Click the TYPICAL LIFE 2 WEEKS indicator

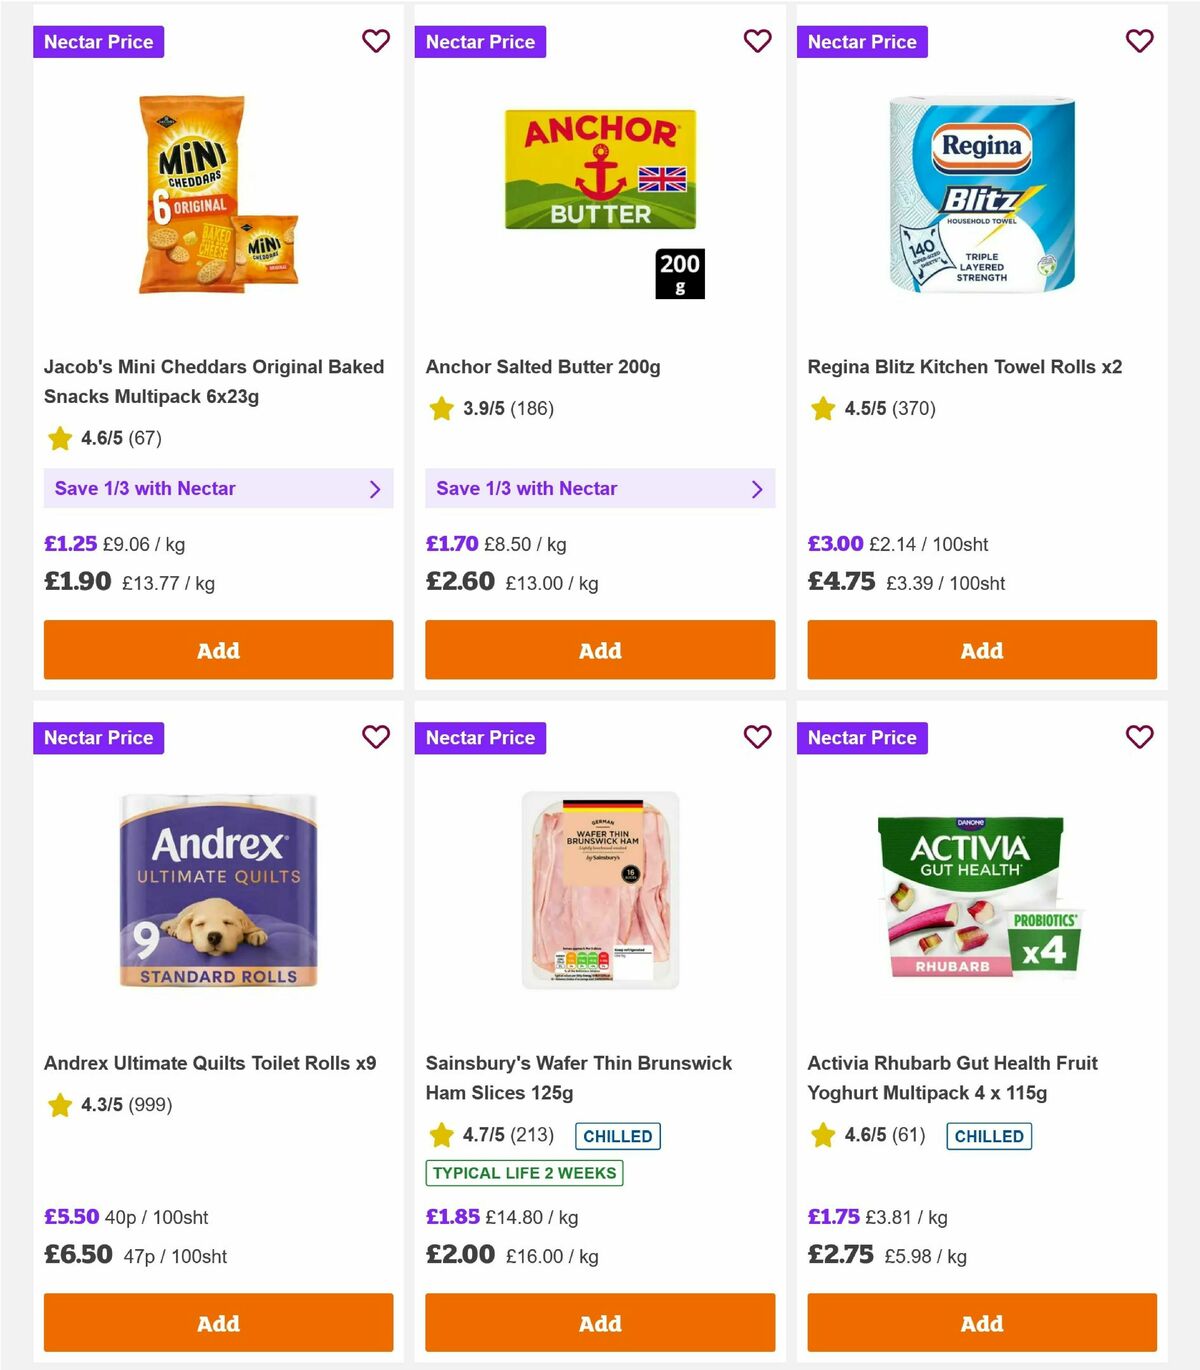coord(525,1173)
